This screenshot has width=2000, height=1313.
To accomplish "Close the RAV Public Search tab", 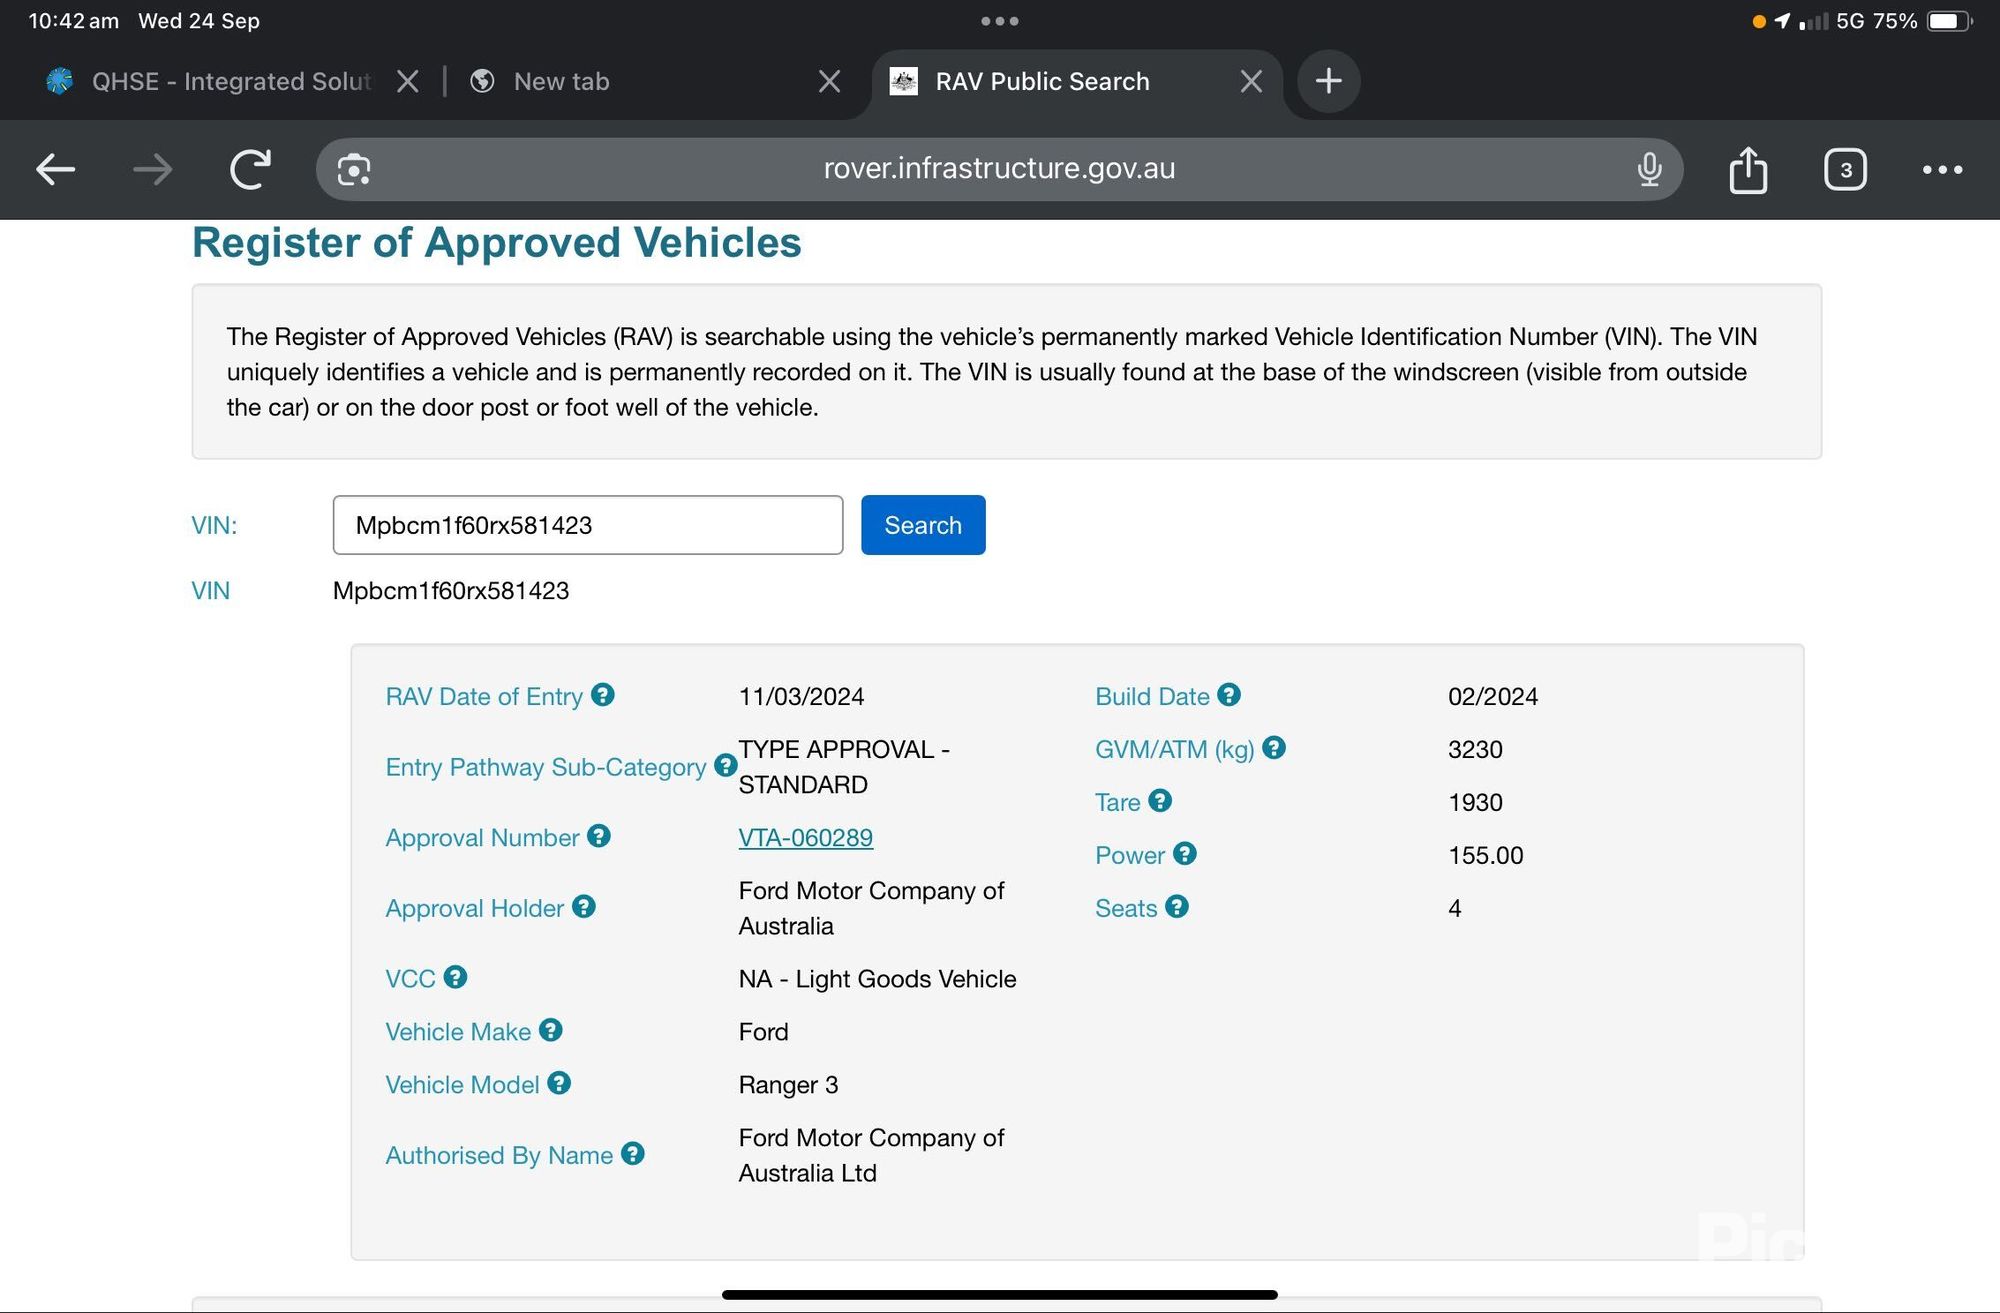I will tap(1251, 81).
